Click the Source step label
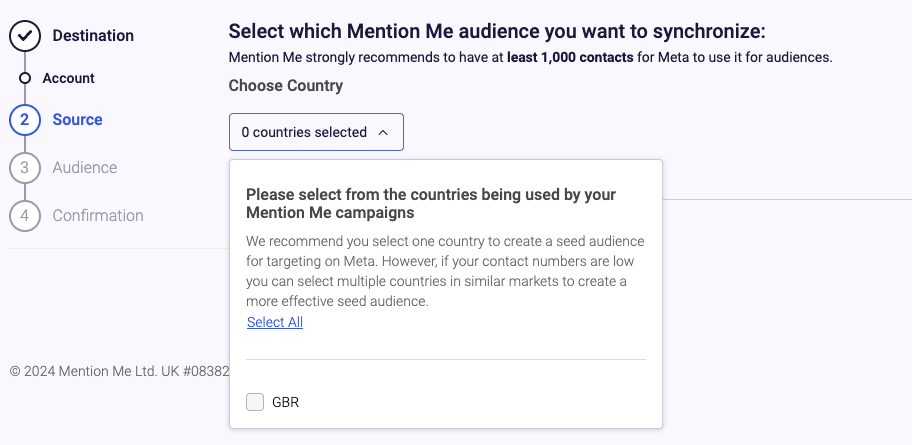The width and height of the screenshot is (912, 445). [77, 120]
